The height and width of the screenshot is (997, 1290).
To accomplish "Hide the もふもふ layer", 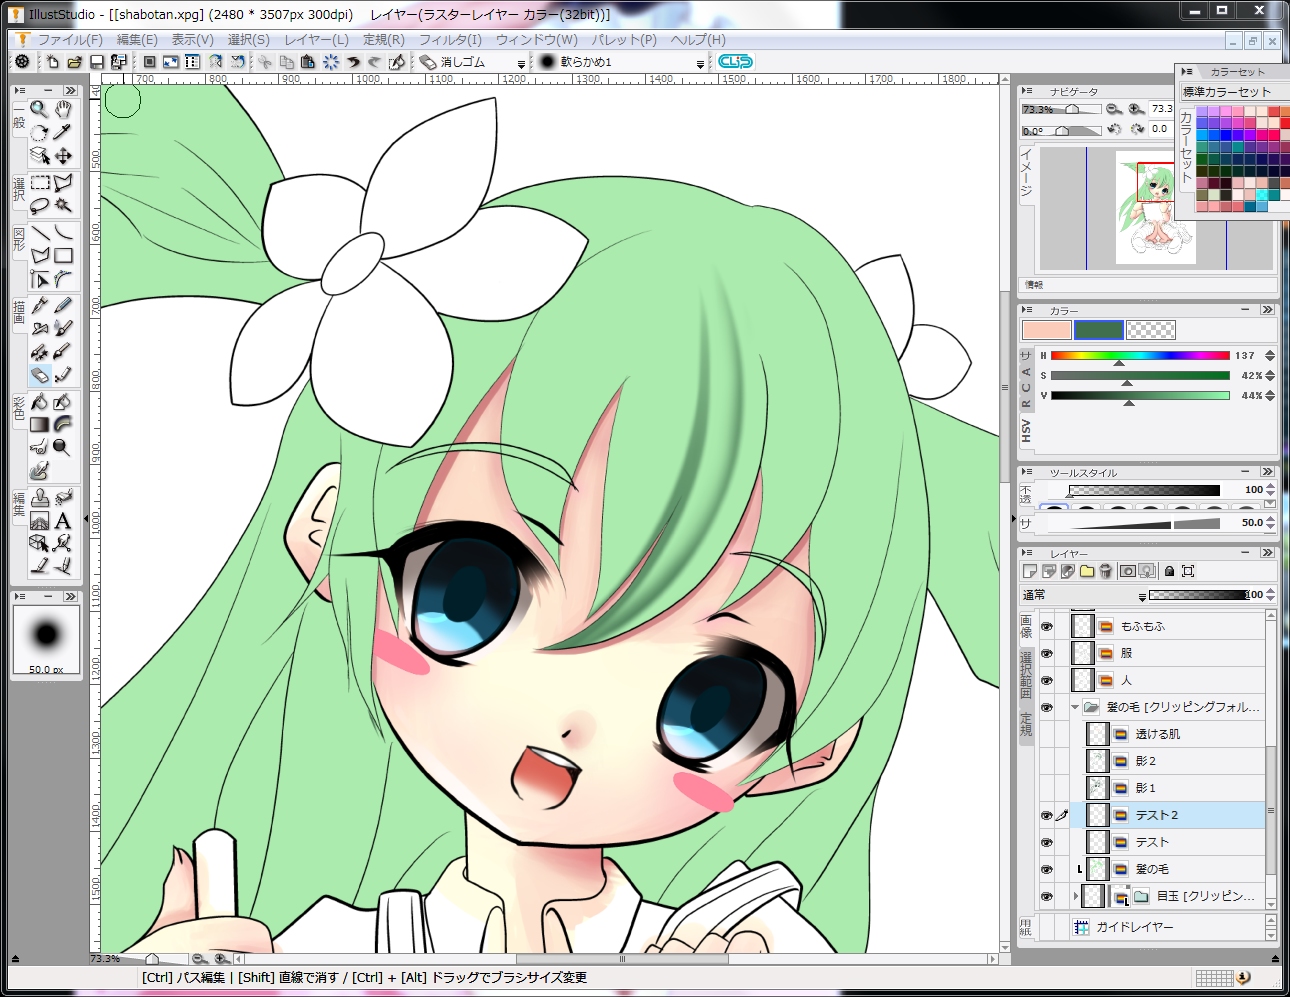I will (x=1047, y=626).
